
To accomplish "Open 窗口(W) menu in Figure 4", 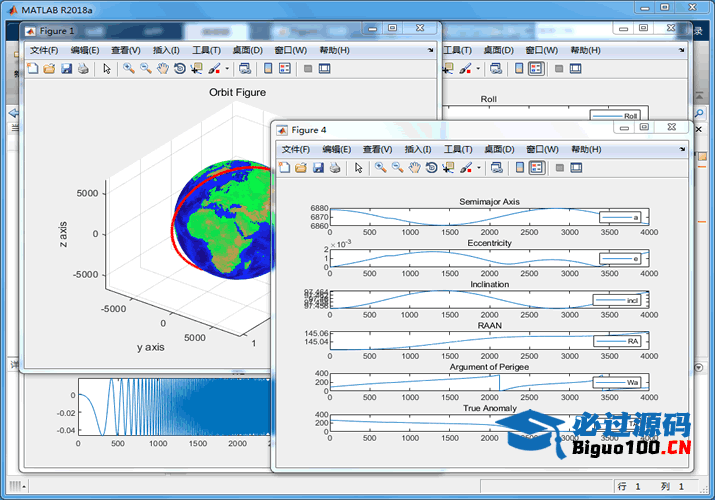I will pos(542,149).
